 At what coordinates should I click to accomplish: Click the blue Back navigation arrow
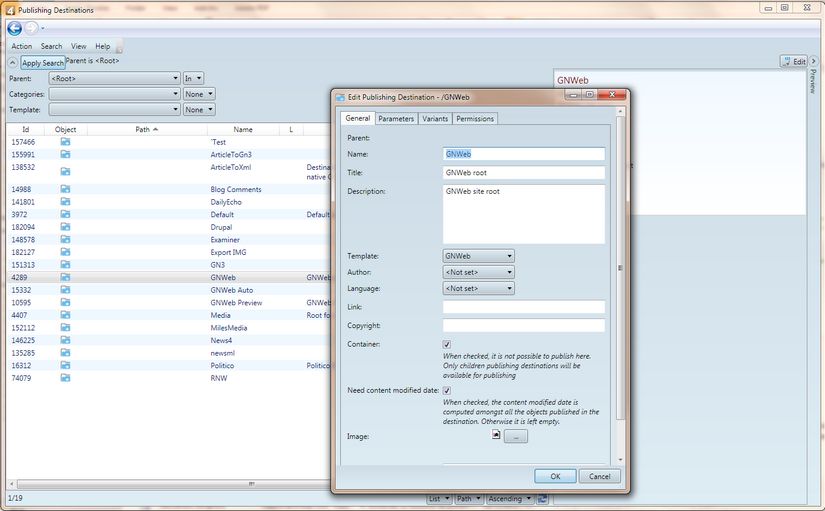click(15, 28)
